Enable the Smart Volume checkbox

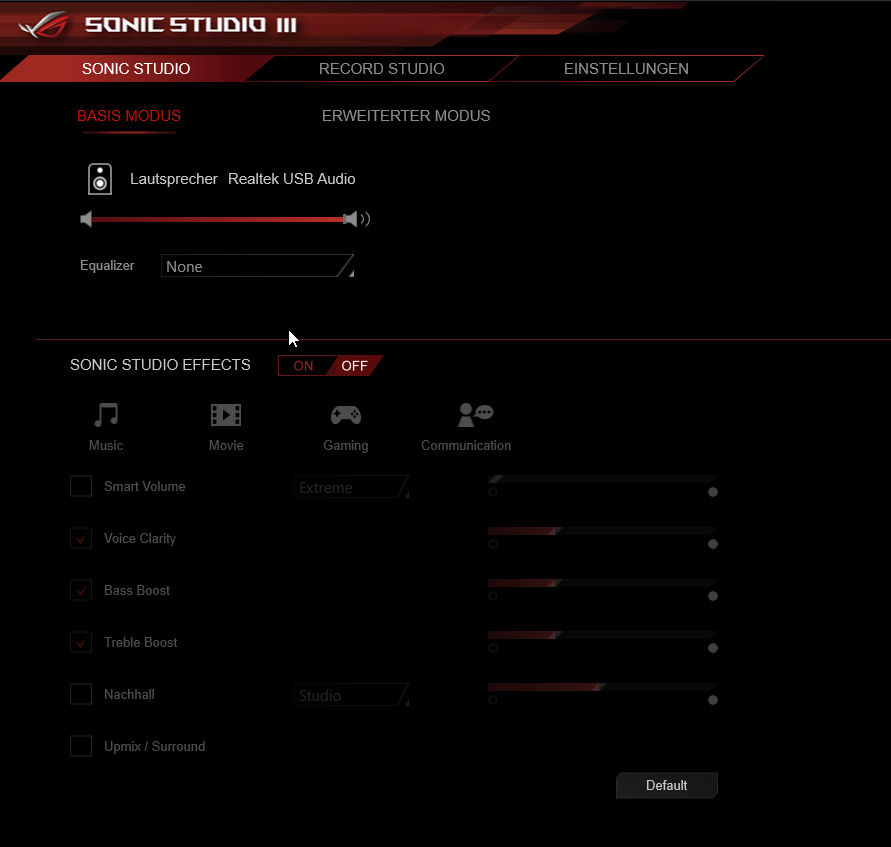81,486
